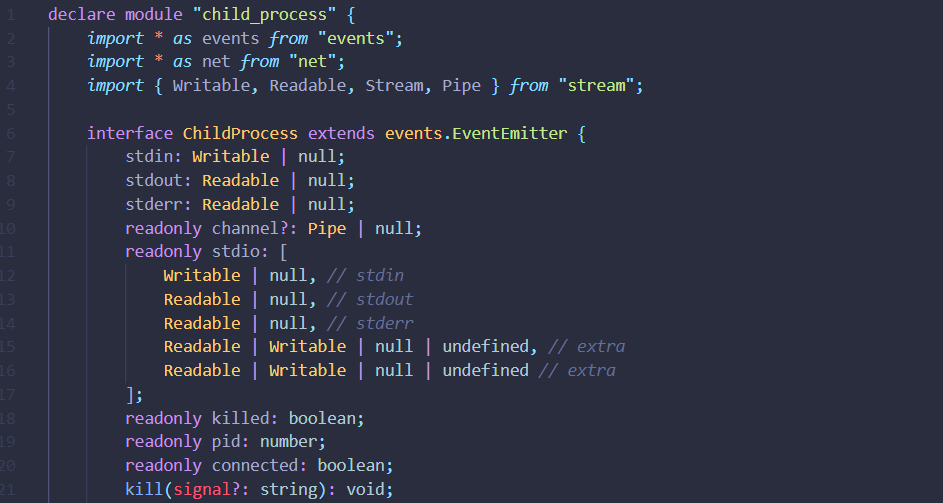Viewport: 943px width, 503px height.
Task: Click the kill method name
Action: [144, 489]
